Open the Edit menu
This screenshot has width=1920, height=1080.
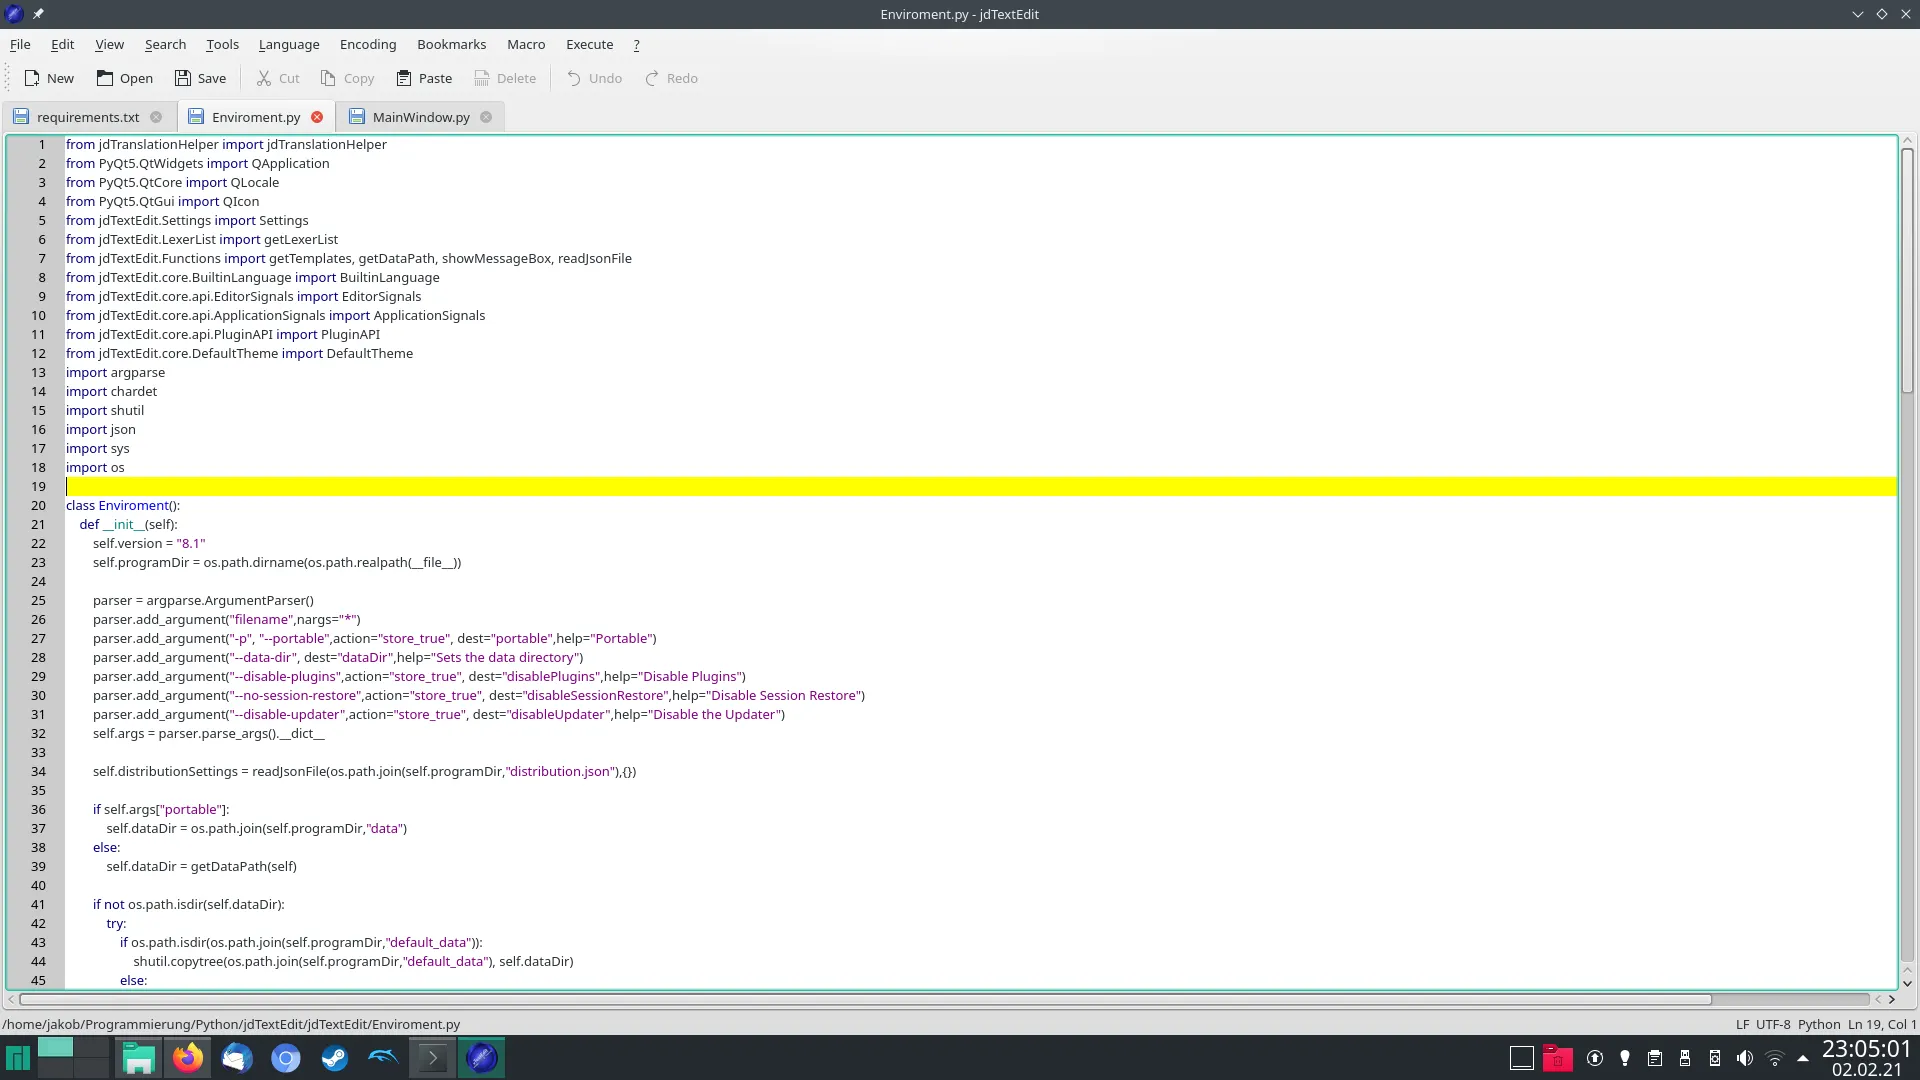(x=62, y=44)
